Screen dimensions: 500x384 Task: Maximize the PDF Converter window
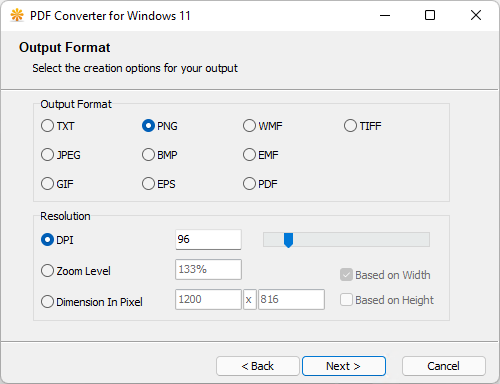point(430,15)
